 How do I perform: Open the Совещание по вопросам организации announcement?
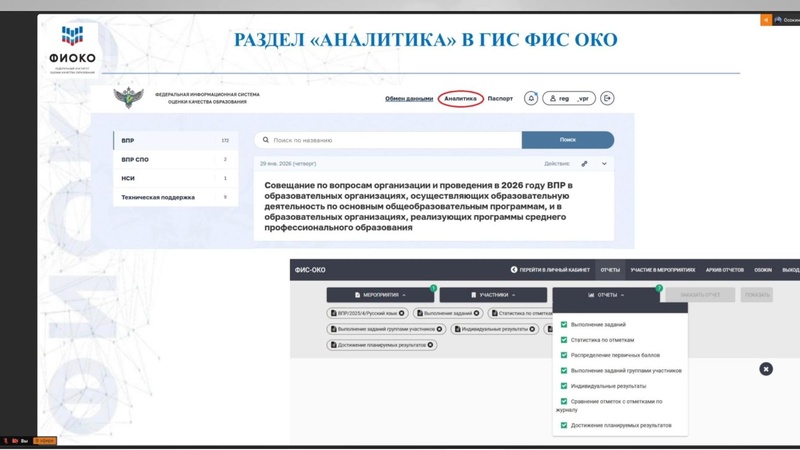pos(418,206)
